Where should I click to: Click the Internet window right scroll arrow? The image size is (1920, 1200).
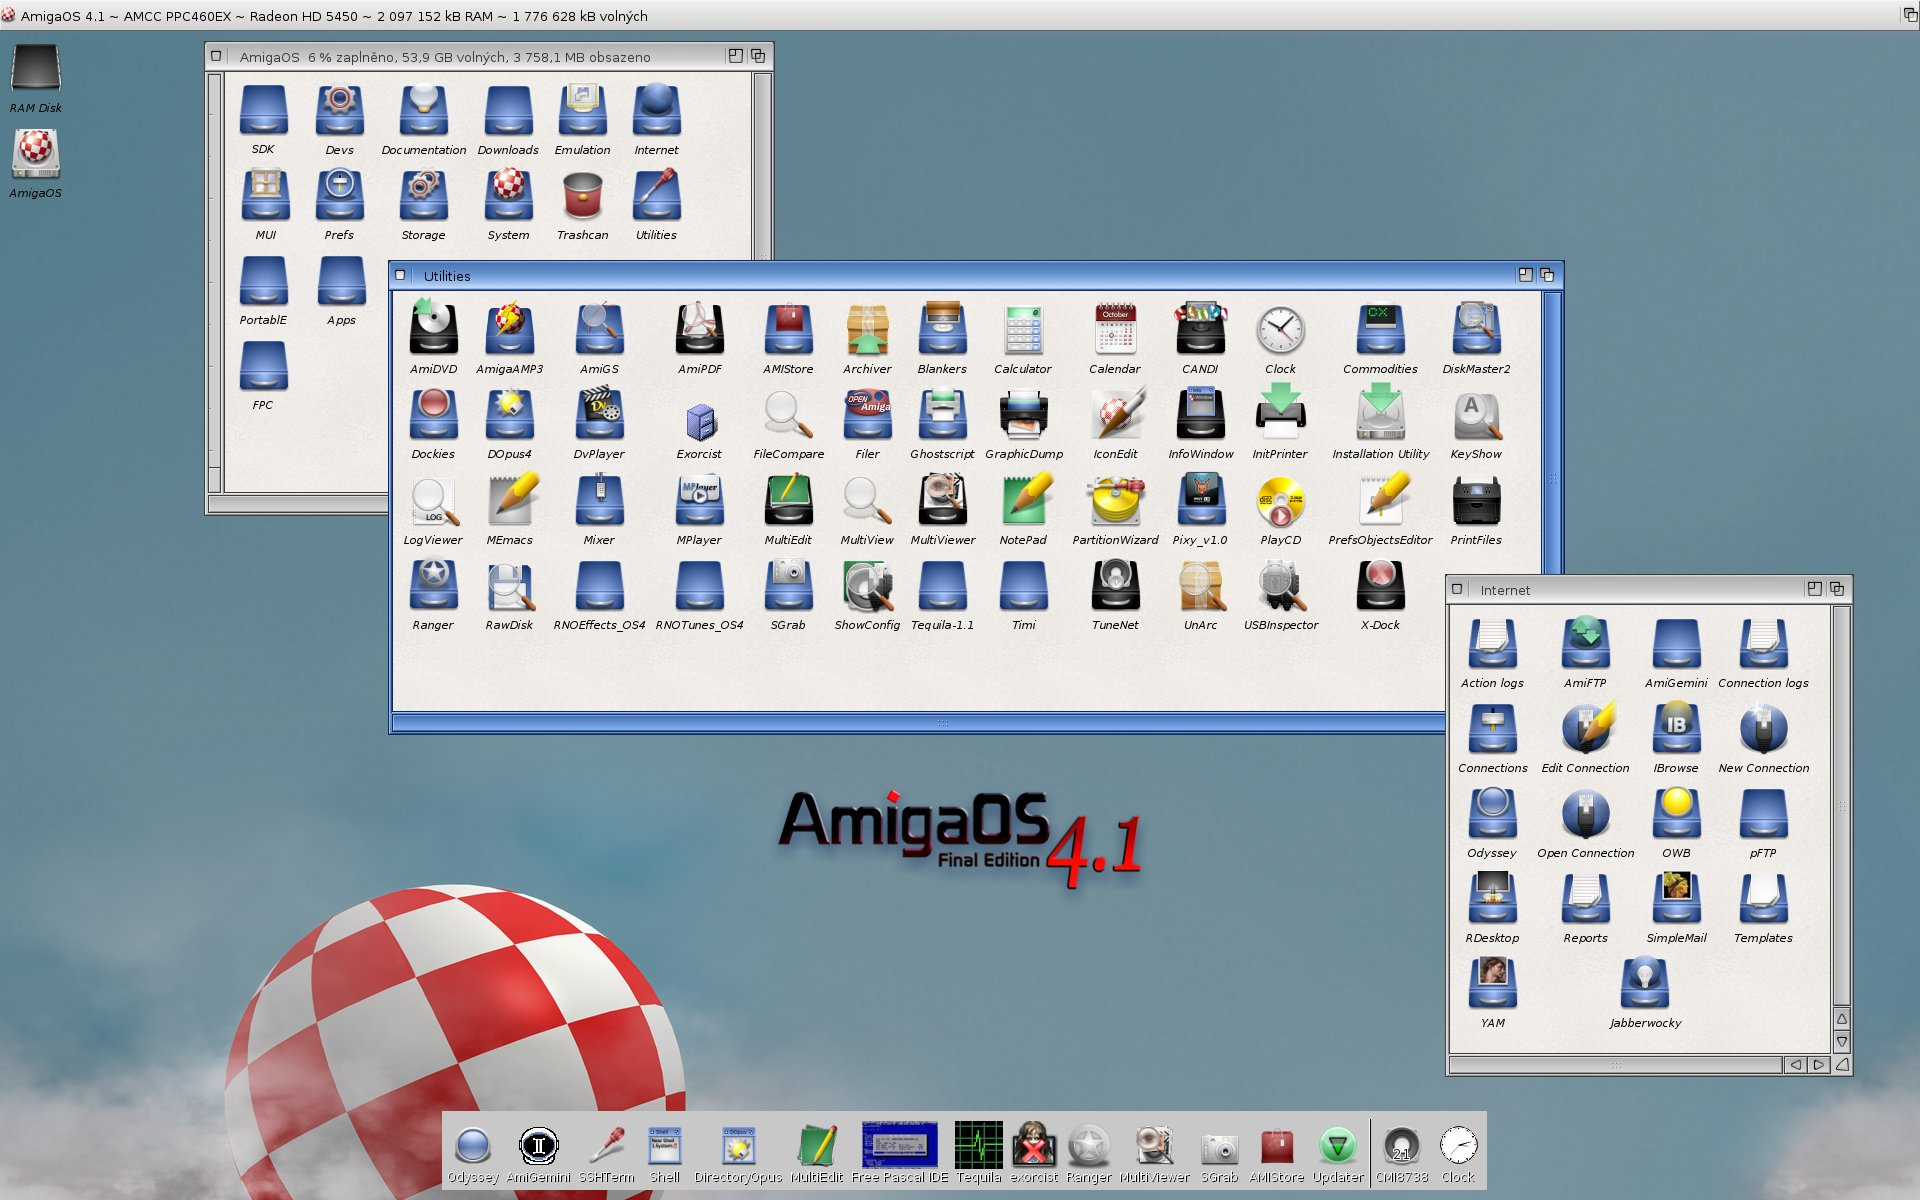point(1818,1065)
